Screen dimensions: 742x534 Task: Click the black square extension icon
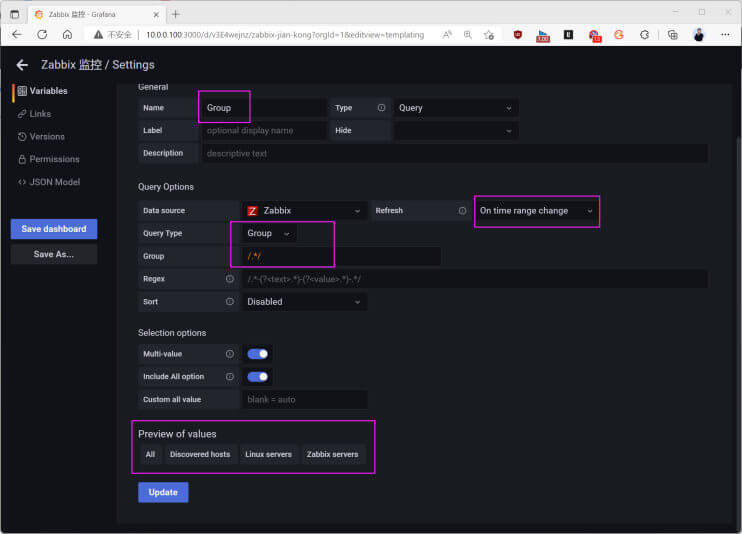tap(568, 35)
